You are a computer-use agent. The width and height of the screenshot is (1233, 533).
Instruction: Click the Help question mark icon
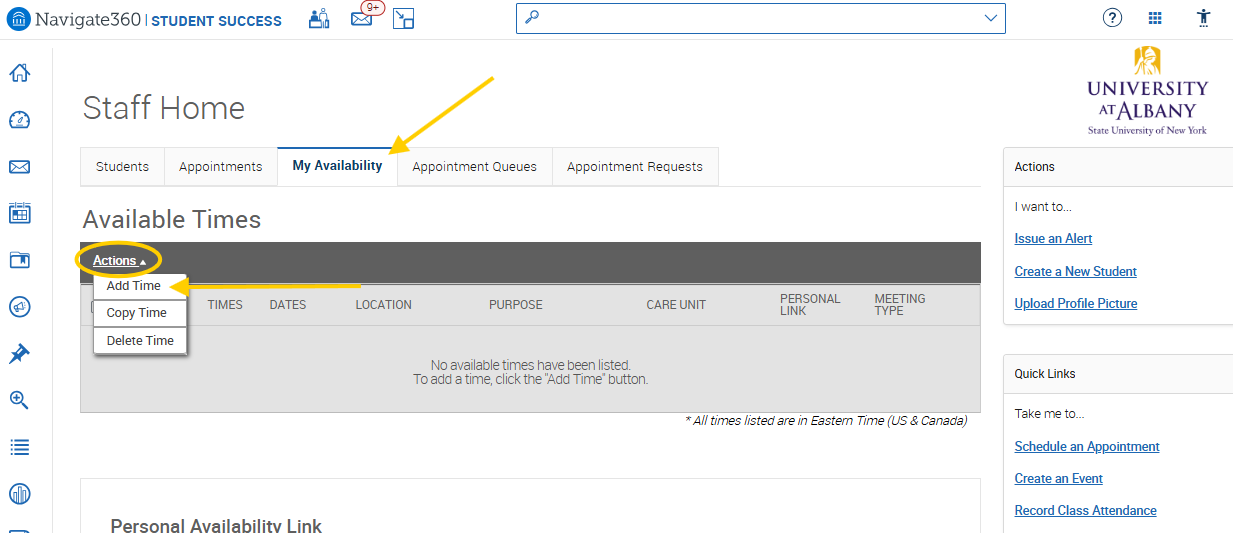click(x=1112, y=18)
